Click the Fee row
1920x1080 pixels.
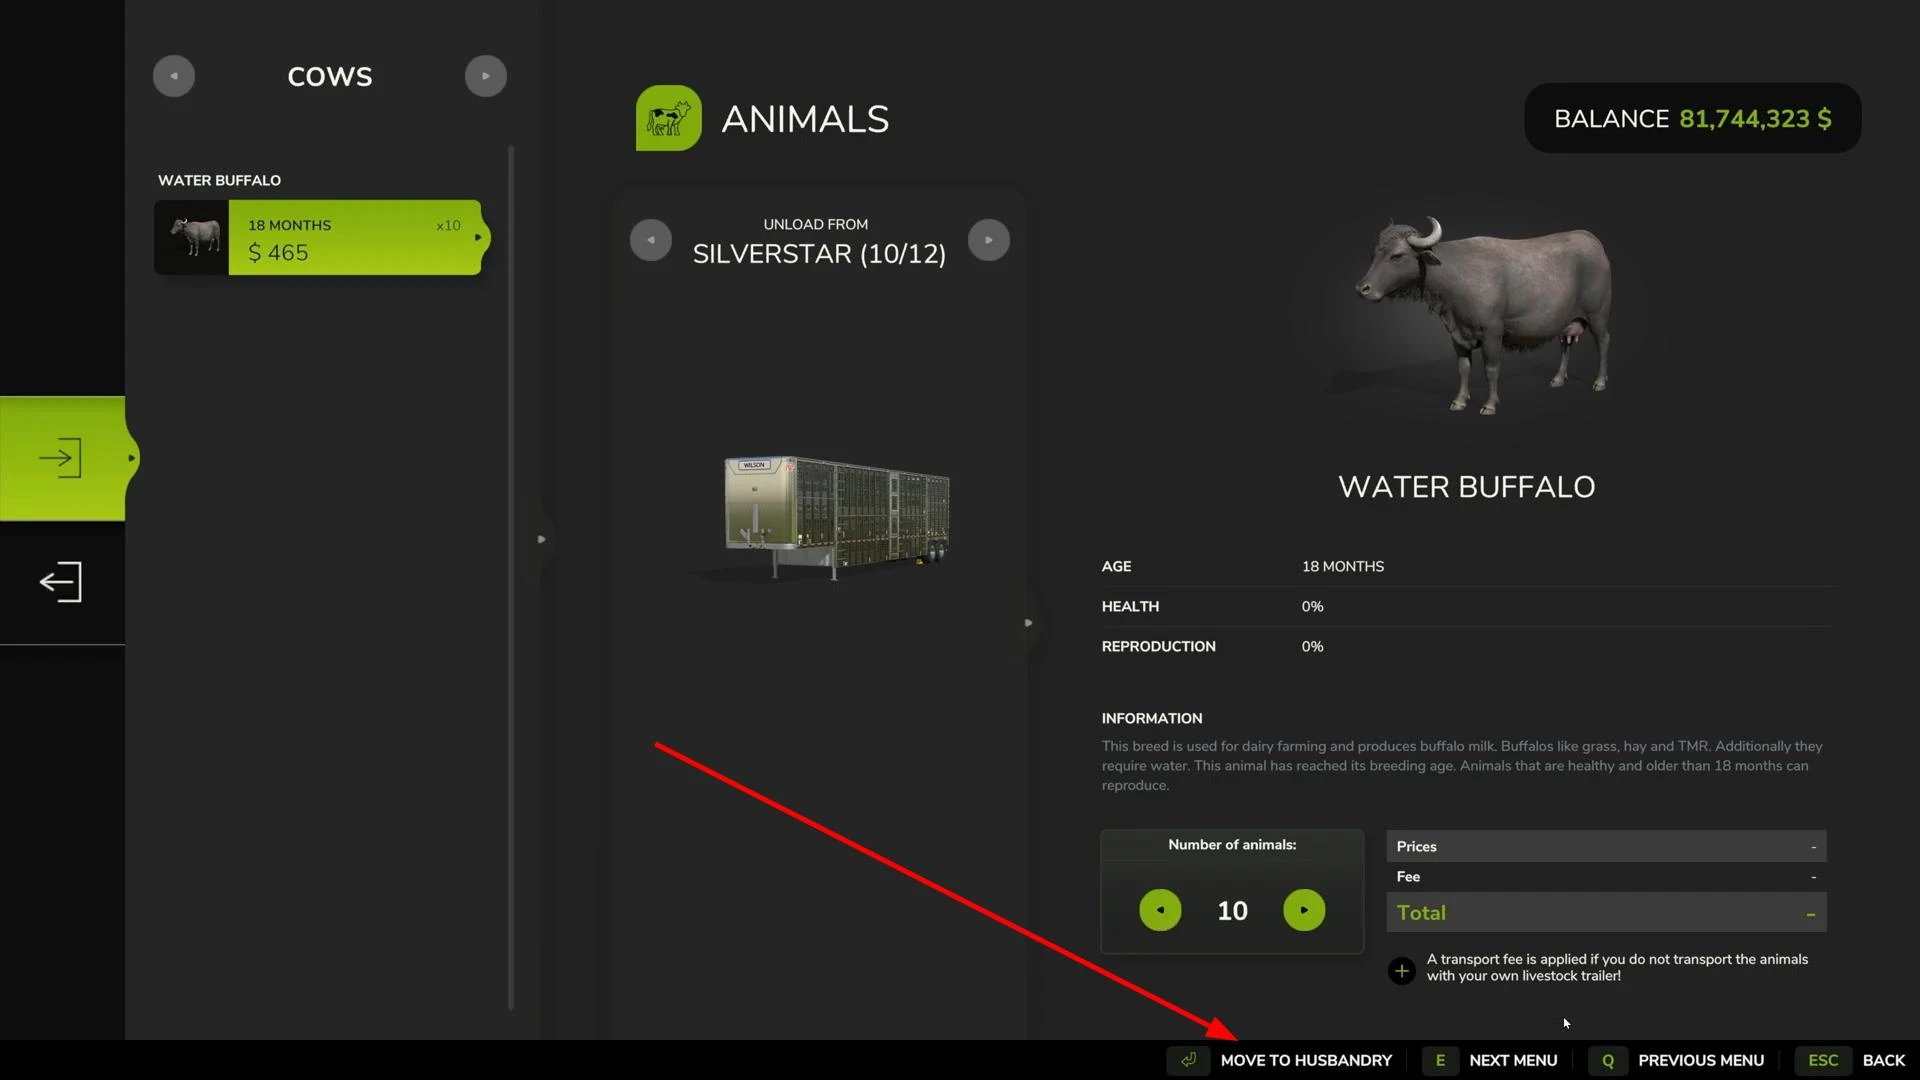click(1606, 877)
